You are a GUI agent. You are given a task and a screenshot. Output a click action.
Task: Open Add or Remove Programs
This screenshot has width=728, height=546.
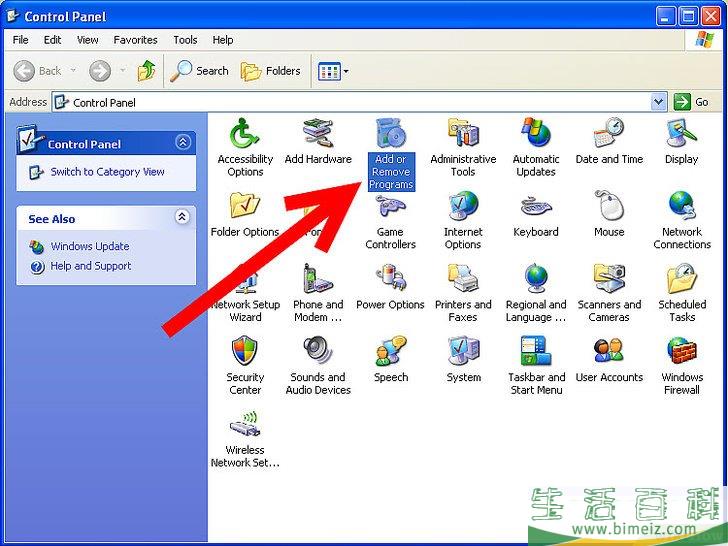[x=391, y=153]
